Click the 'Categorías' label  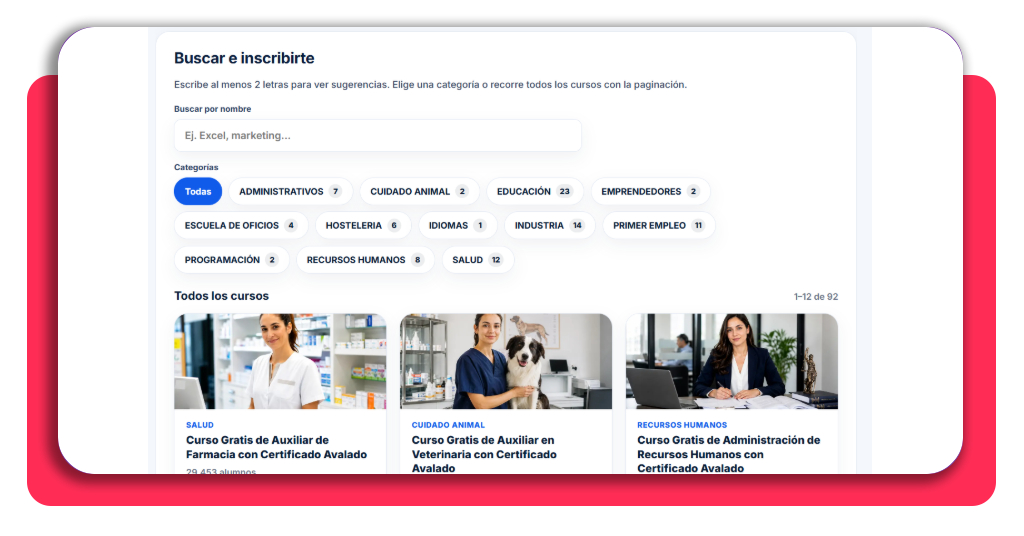click(196, 167)
